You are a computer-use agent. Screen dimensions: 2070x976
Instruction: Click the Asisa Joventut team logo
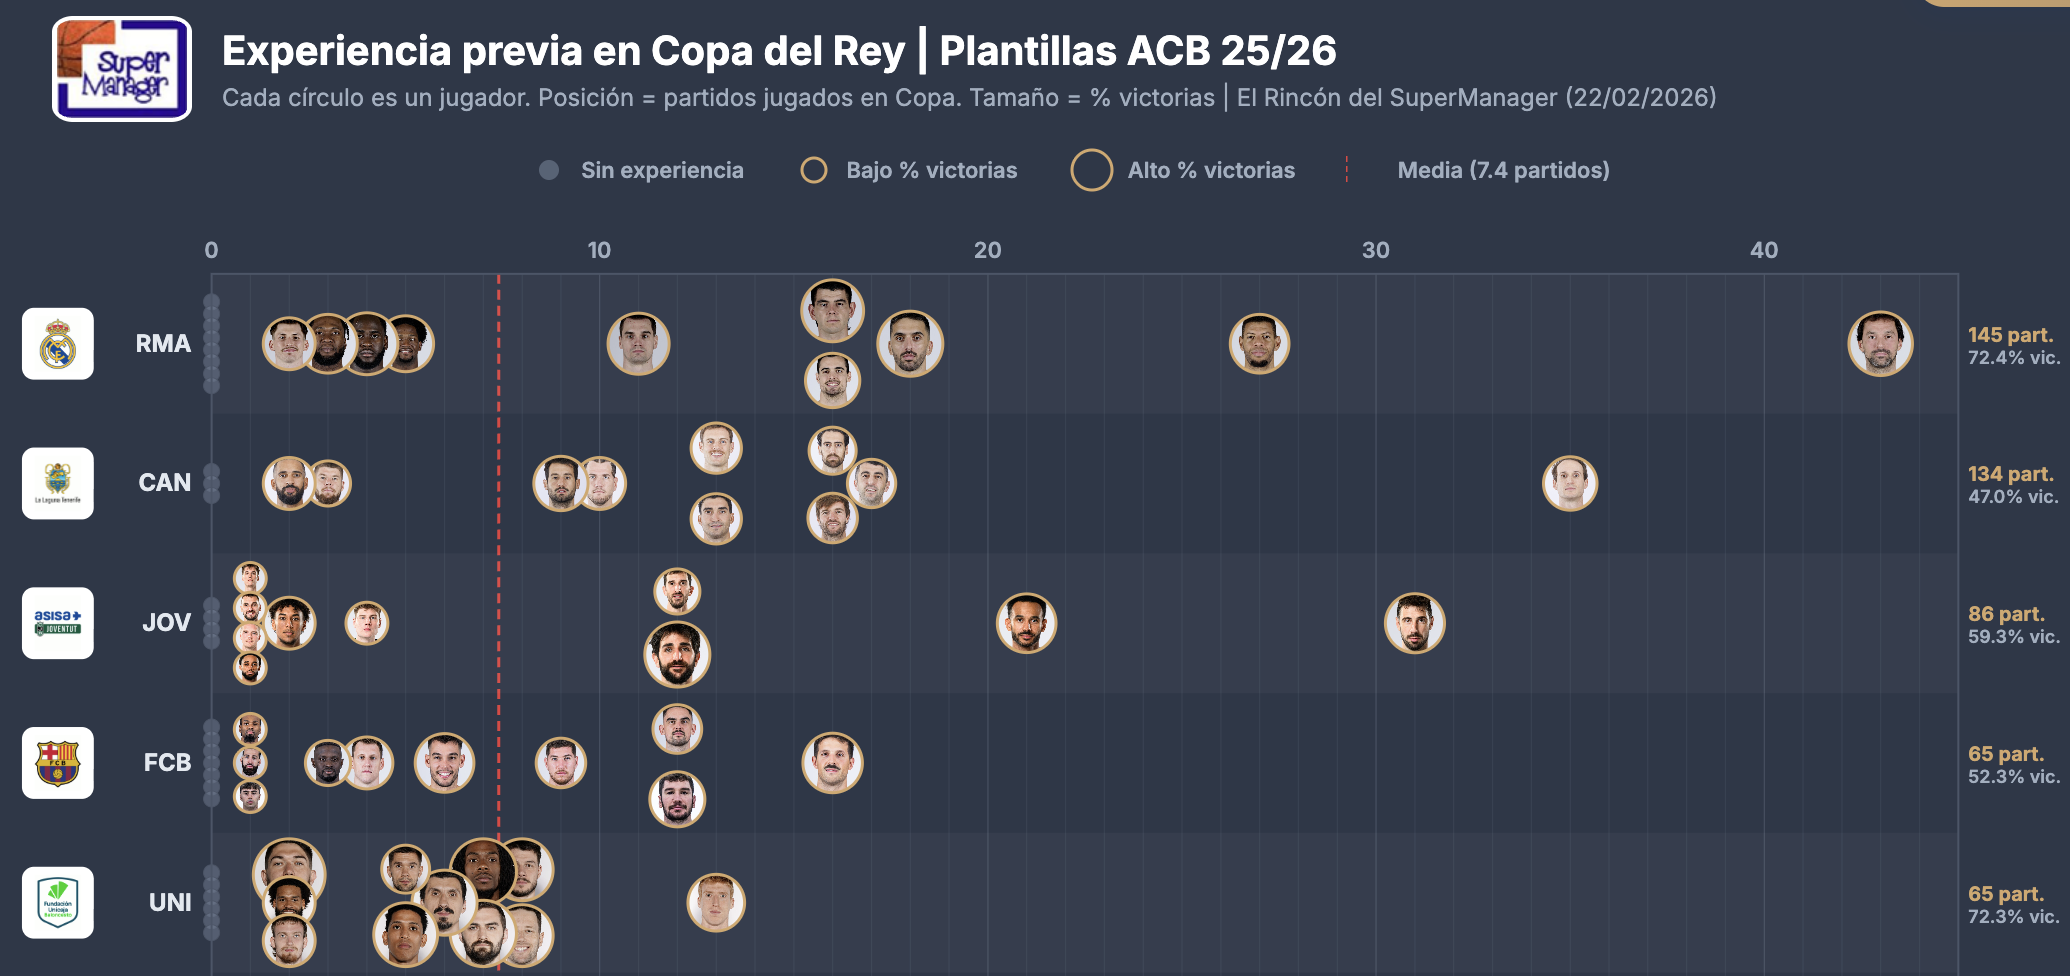pos(58,623)
